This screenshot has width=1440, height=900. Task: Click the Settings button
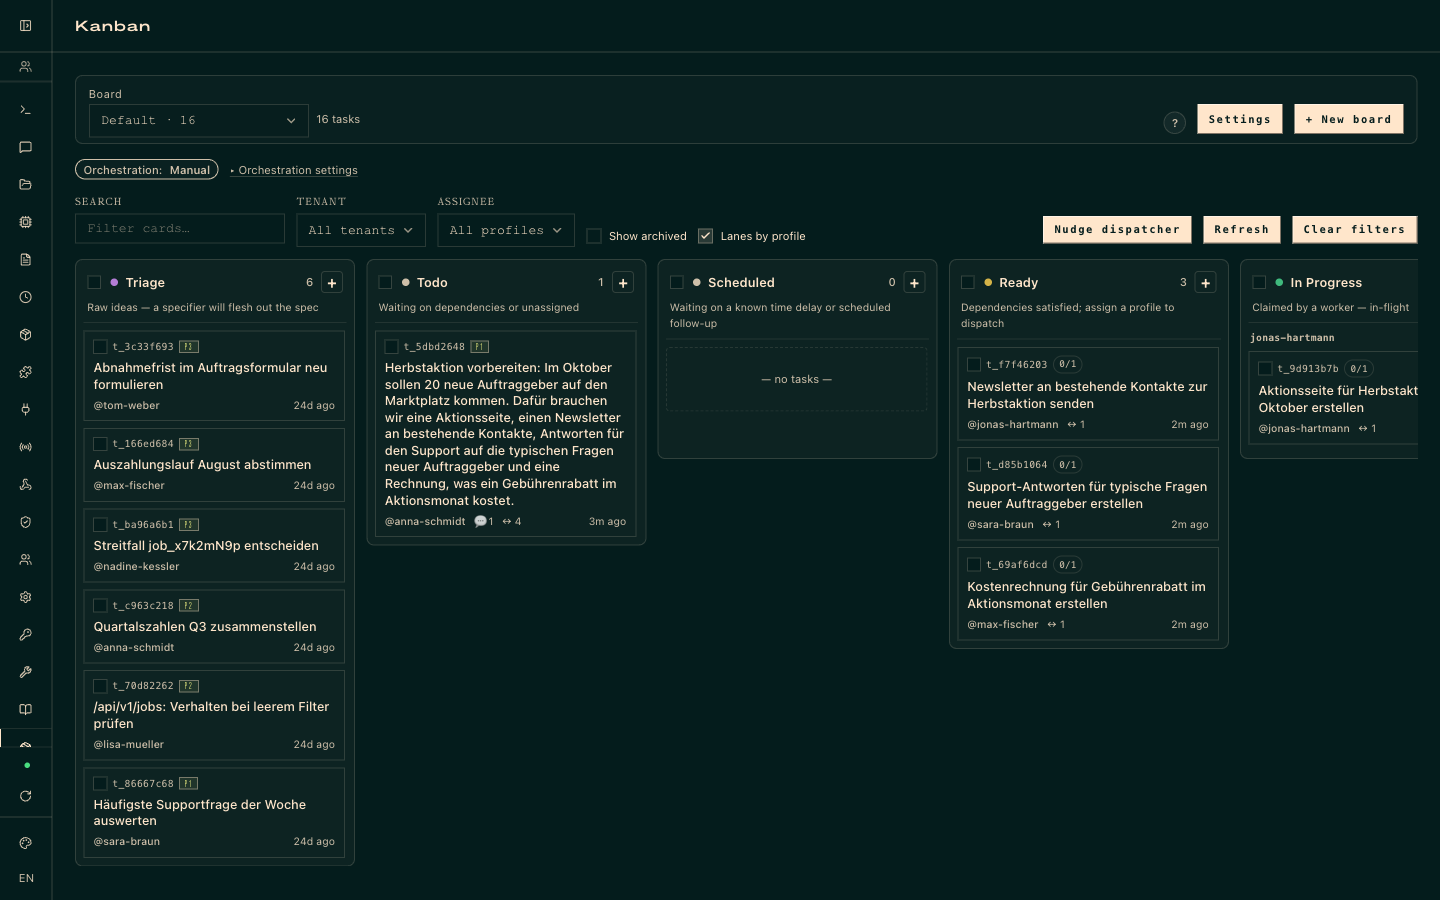pyautogui.click(x=1240, y=119)
